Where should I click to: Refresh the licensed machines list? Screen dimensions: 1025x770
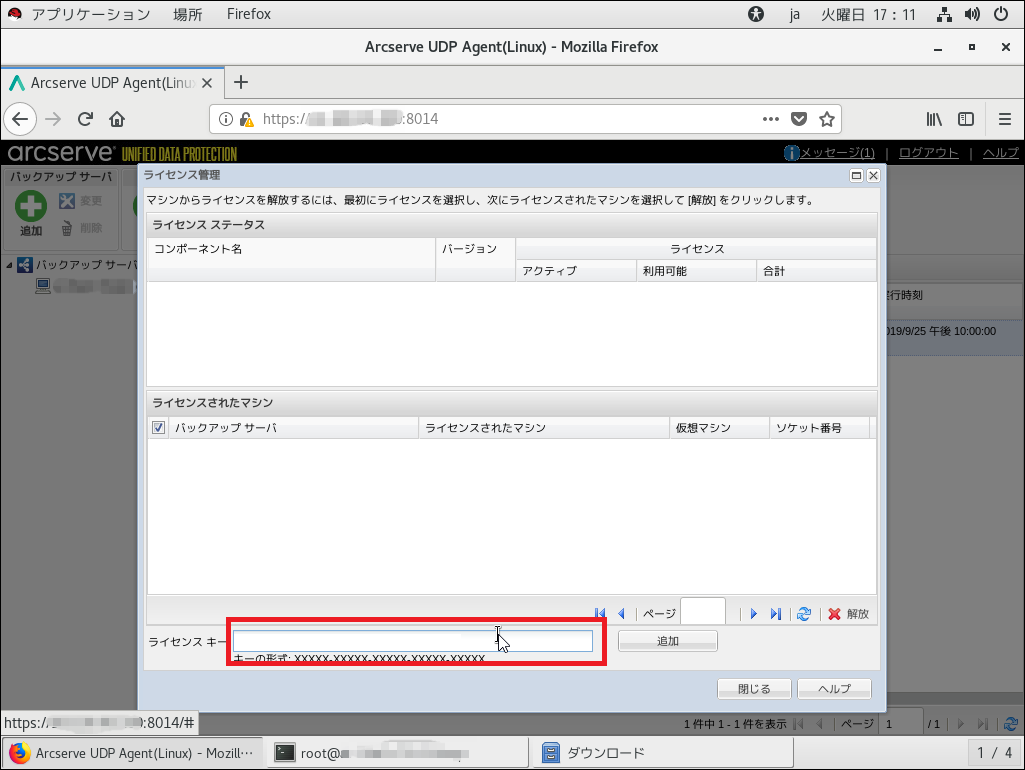(804, 614)
